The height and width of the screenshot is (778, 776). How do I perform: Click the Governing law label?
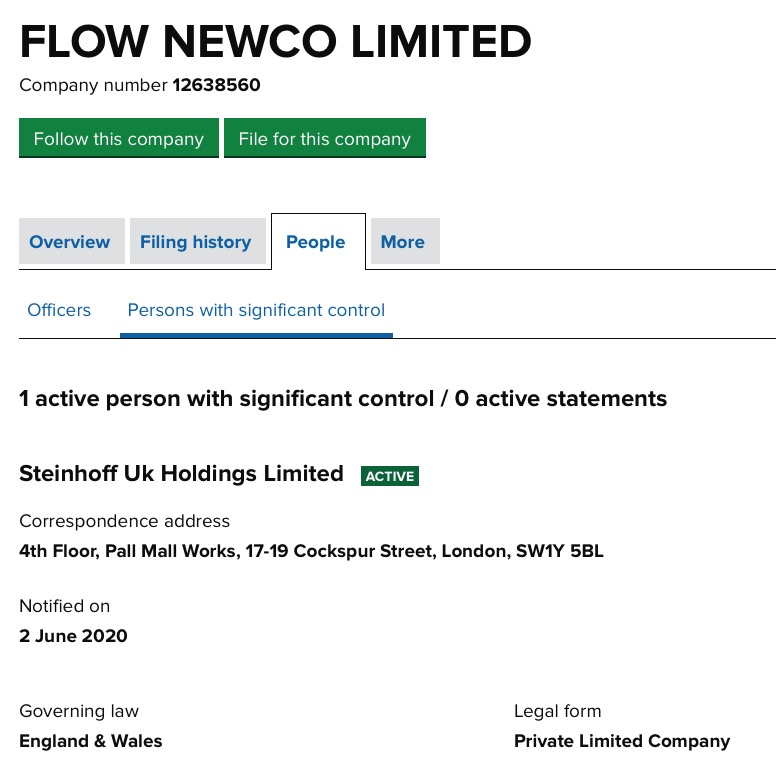(x=79, y=711)
